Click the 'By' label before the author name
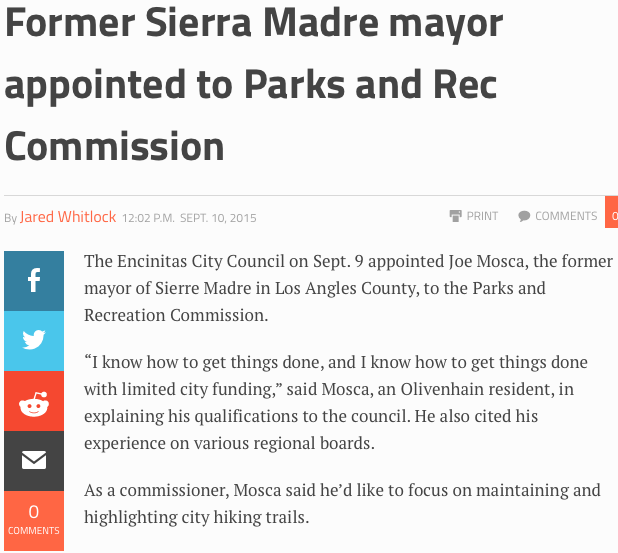 pos(11,218)
